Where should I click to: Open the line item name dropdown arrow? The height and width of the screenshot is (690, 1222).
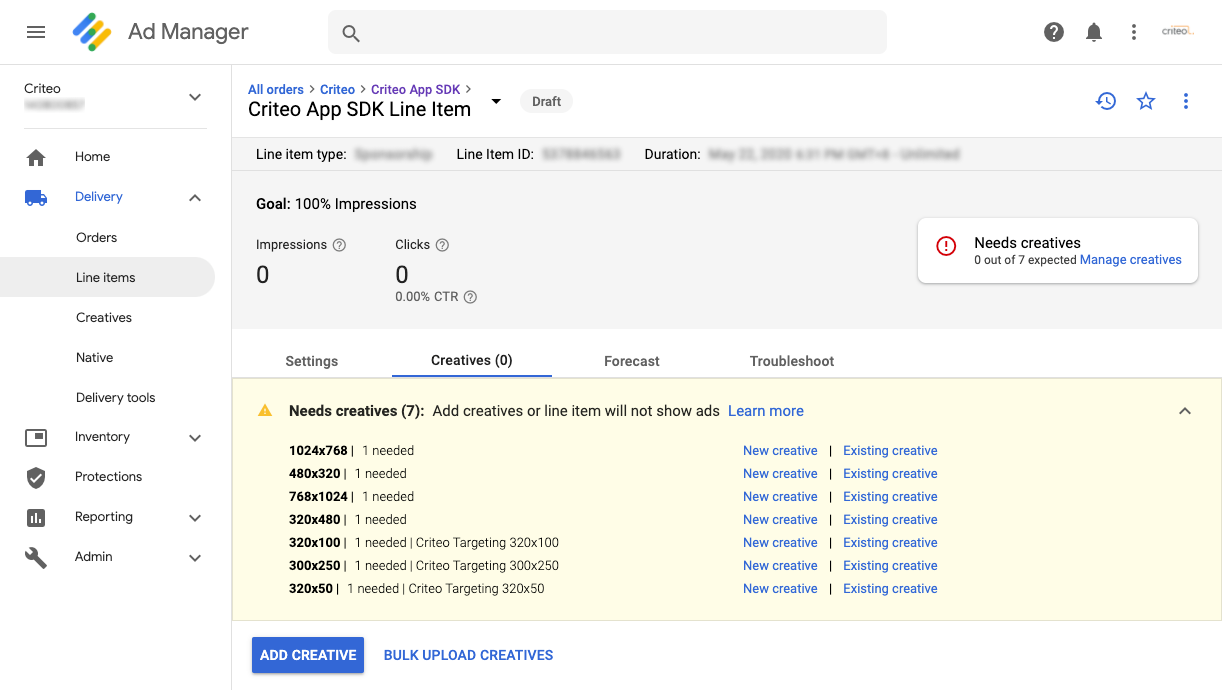pos(495,102)
